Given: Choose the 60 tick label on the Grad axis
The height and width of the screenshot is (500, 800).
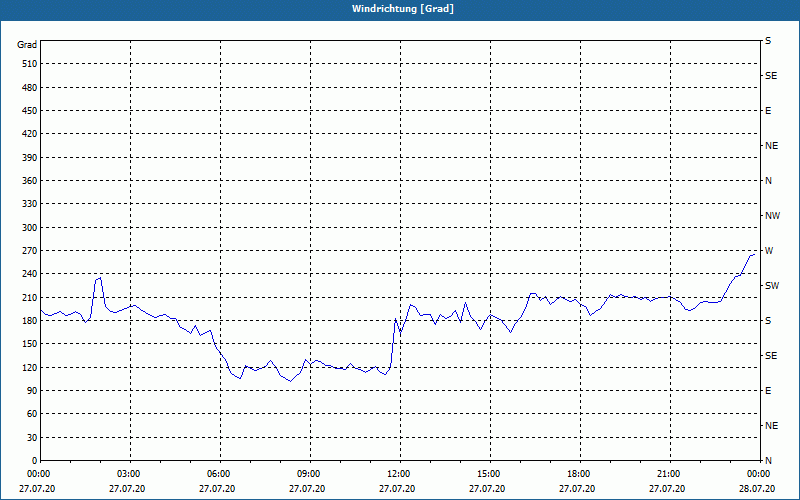Looking at the screenshot, I should pyautogui.click(x=32, y=414).
